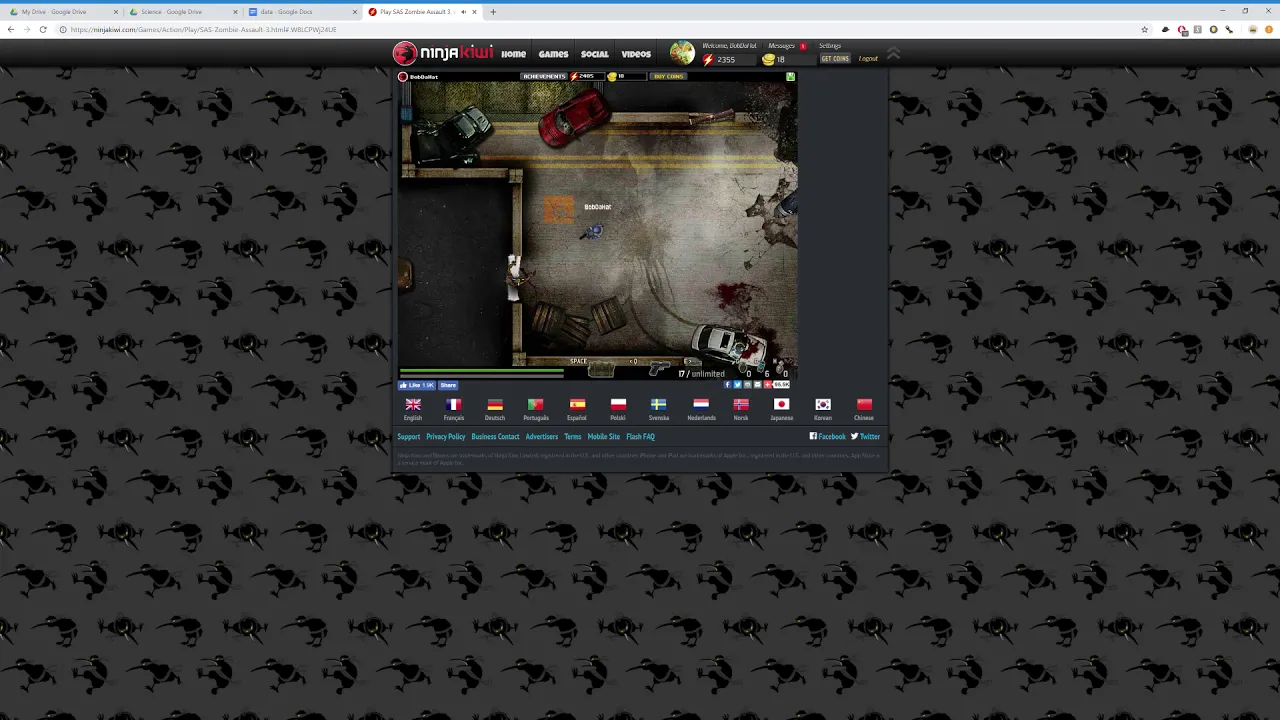
Task: Open the Privacy Policy footer link
Action: point(446,437)
